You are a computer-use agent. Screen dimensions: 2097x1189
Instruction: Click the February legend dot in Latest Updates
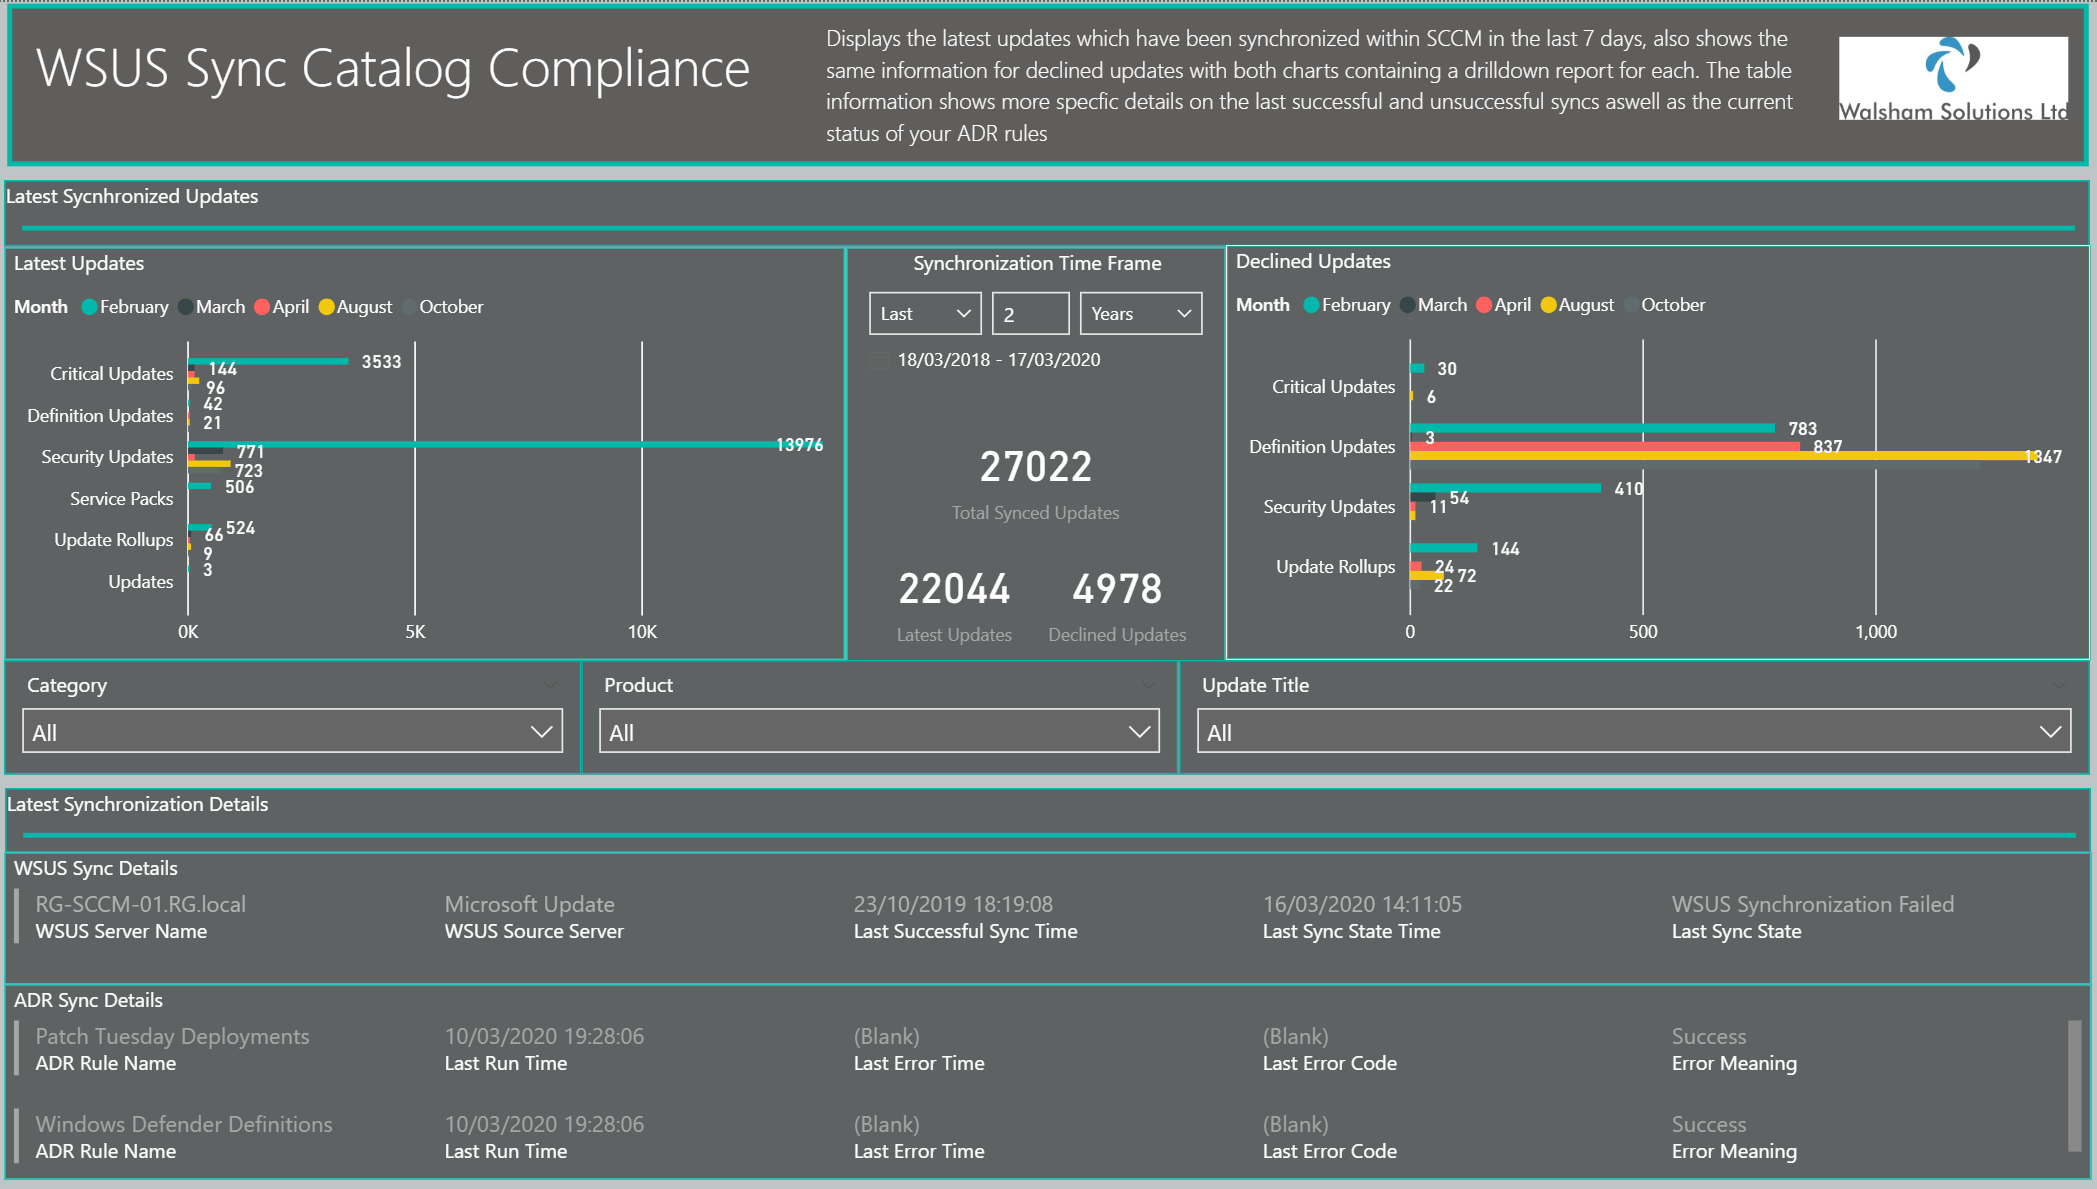pos(89,307)
